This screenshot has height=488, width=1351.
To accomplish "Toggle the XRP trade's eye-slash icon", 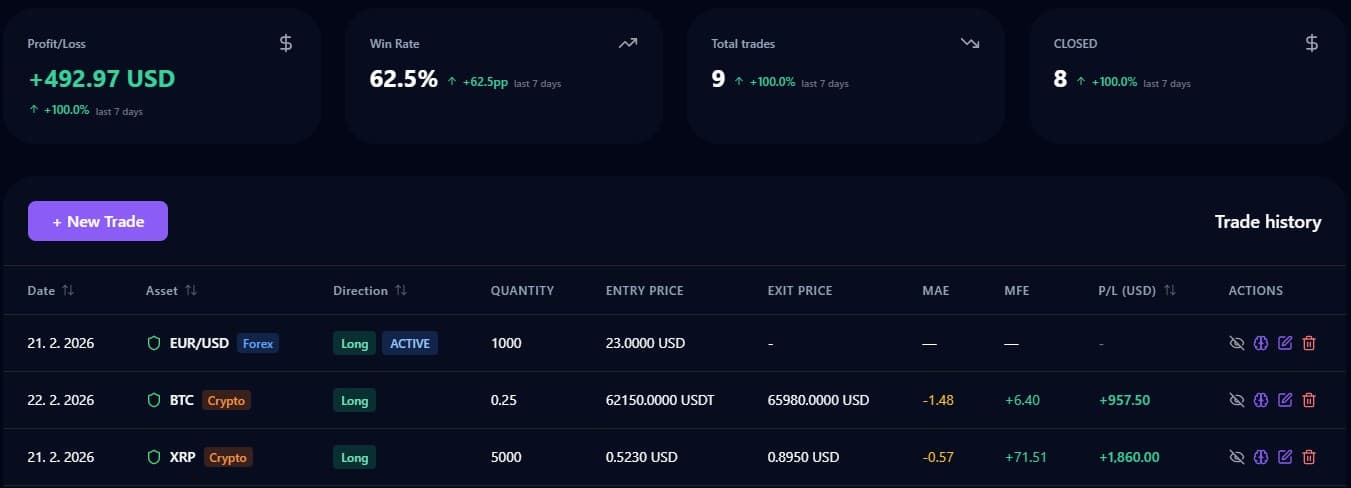I will coord(1237,457).
